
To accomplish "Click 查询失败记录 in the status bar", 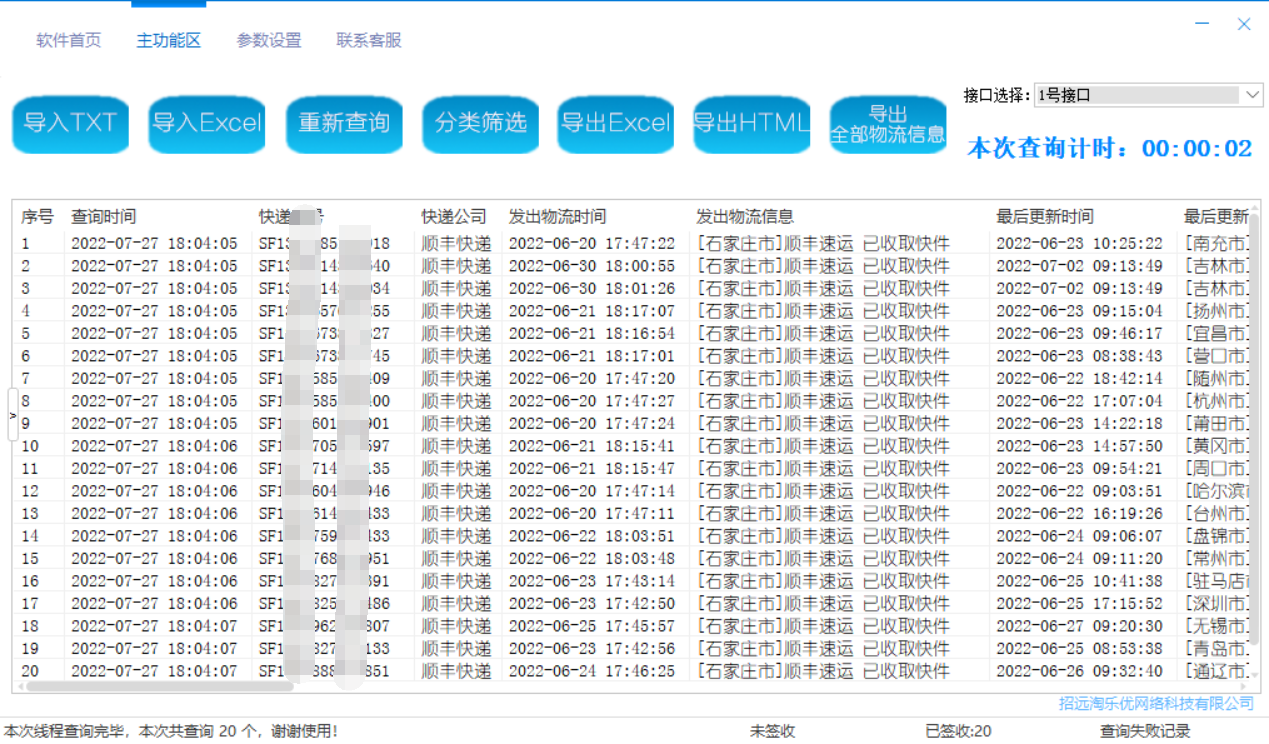I will pyautogui.click(x=1145, y=731).
